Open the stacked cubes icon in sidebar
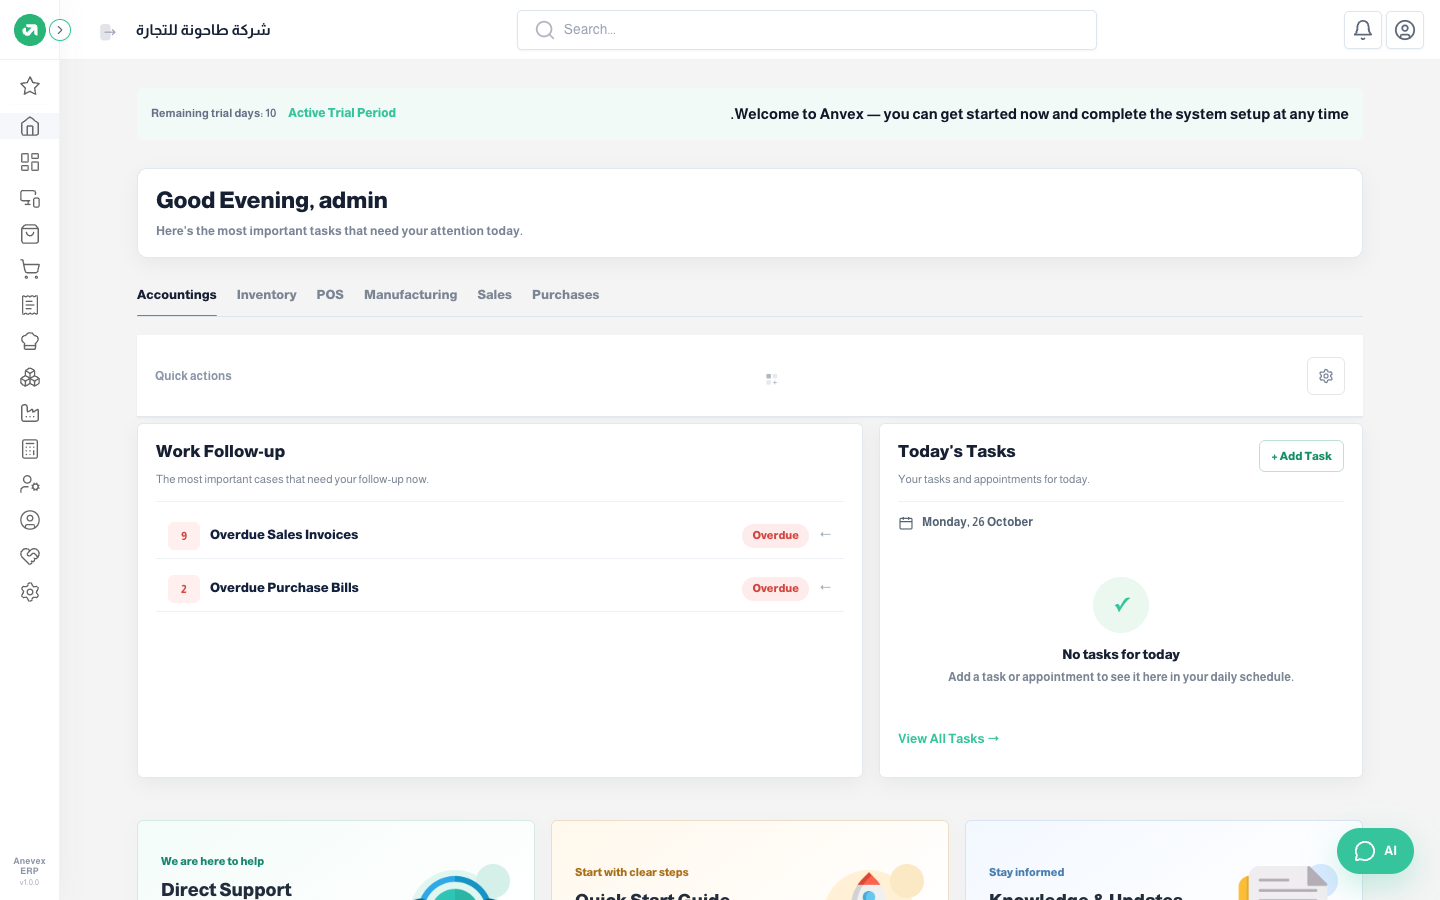1440x900 pixels. (30, 377)
